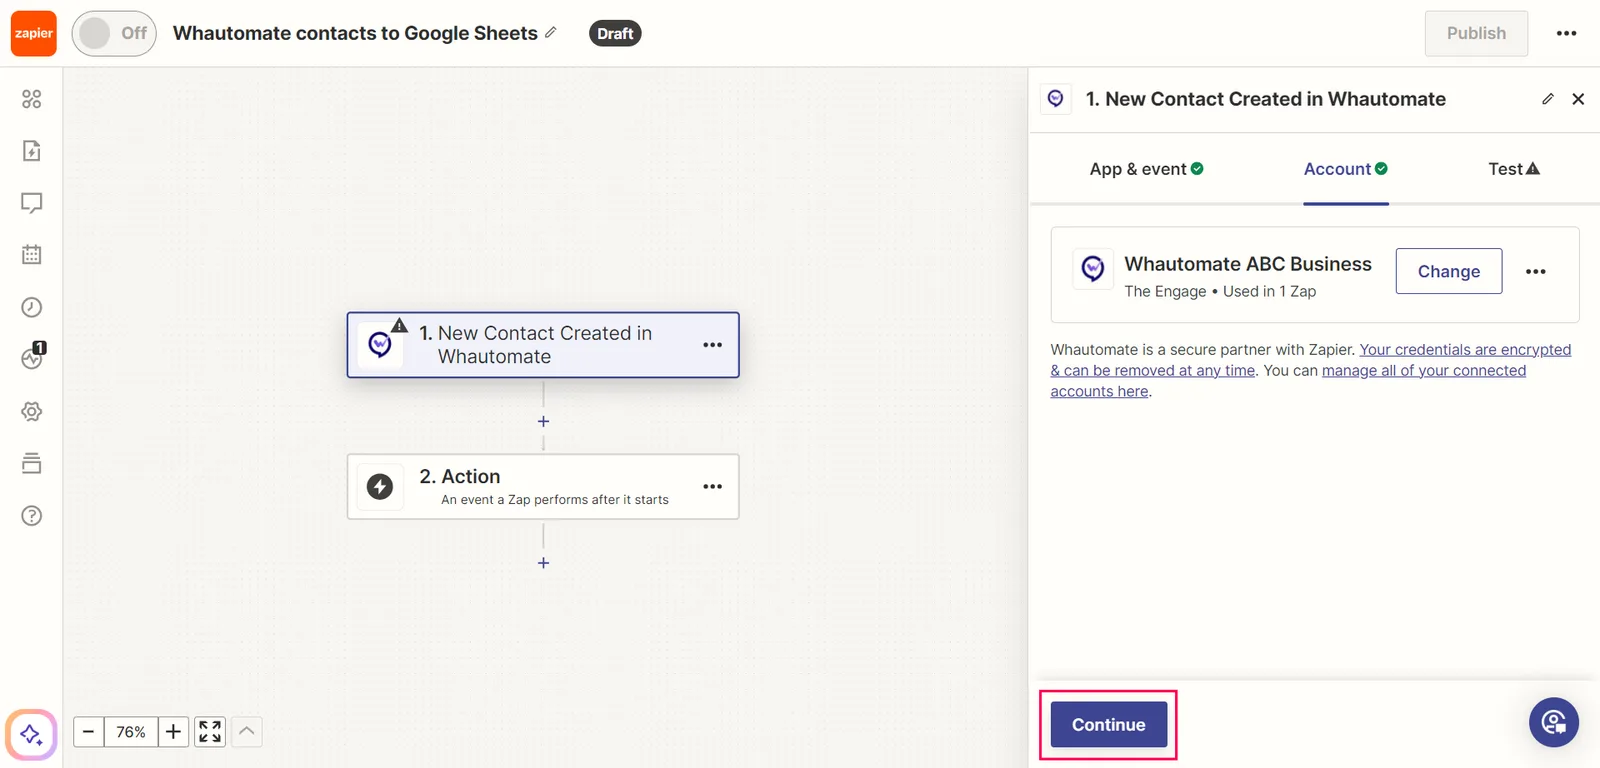Image resolution: width=1600 pixels, height=768 pixels.
Task: Click the warning triangle on trigger step
Action: point(400,325)
